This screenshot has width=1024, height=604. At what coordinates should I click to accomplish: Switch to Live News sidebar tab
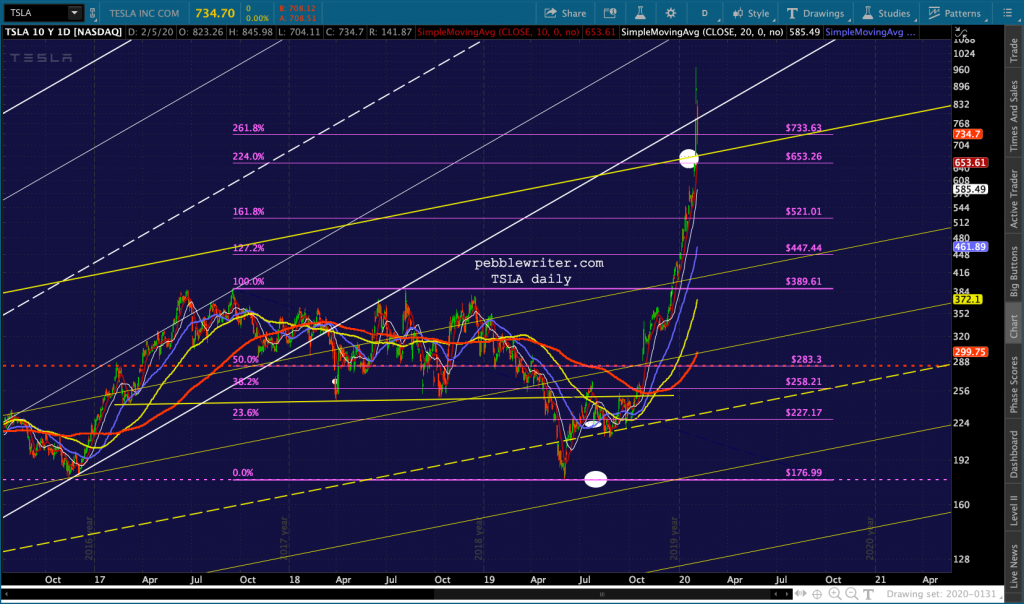click(x=1014, y=566)
